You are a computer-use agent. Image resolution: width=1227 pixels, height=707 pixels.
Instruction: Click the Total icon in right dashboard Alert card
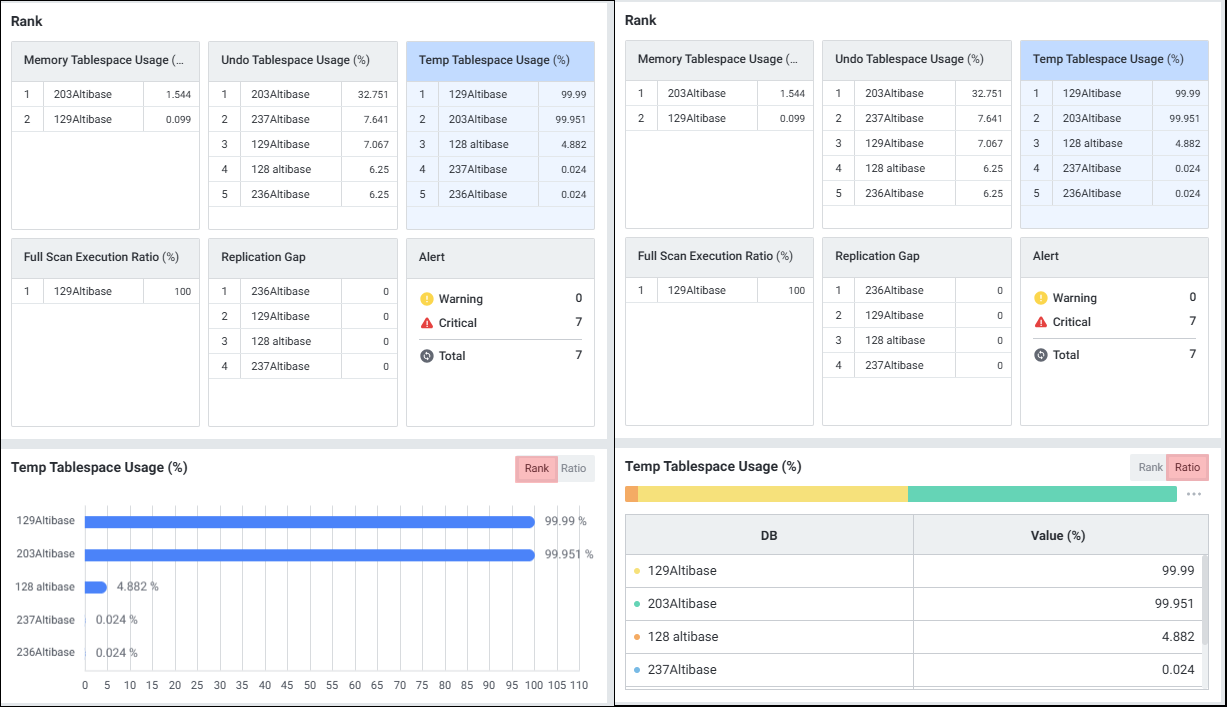[x=1041, y=355]
